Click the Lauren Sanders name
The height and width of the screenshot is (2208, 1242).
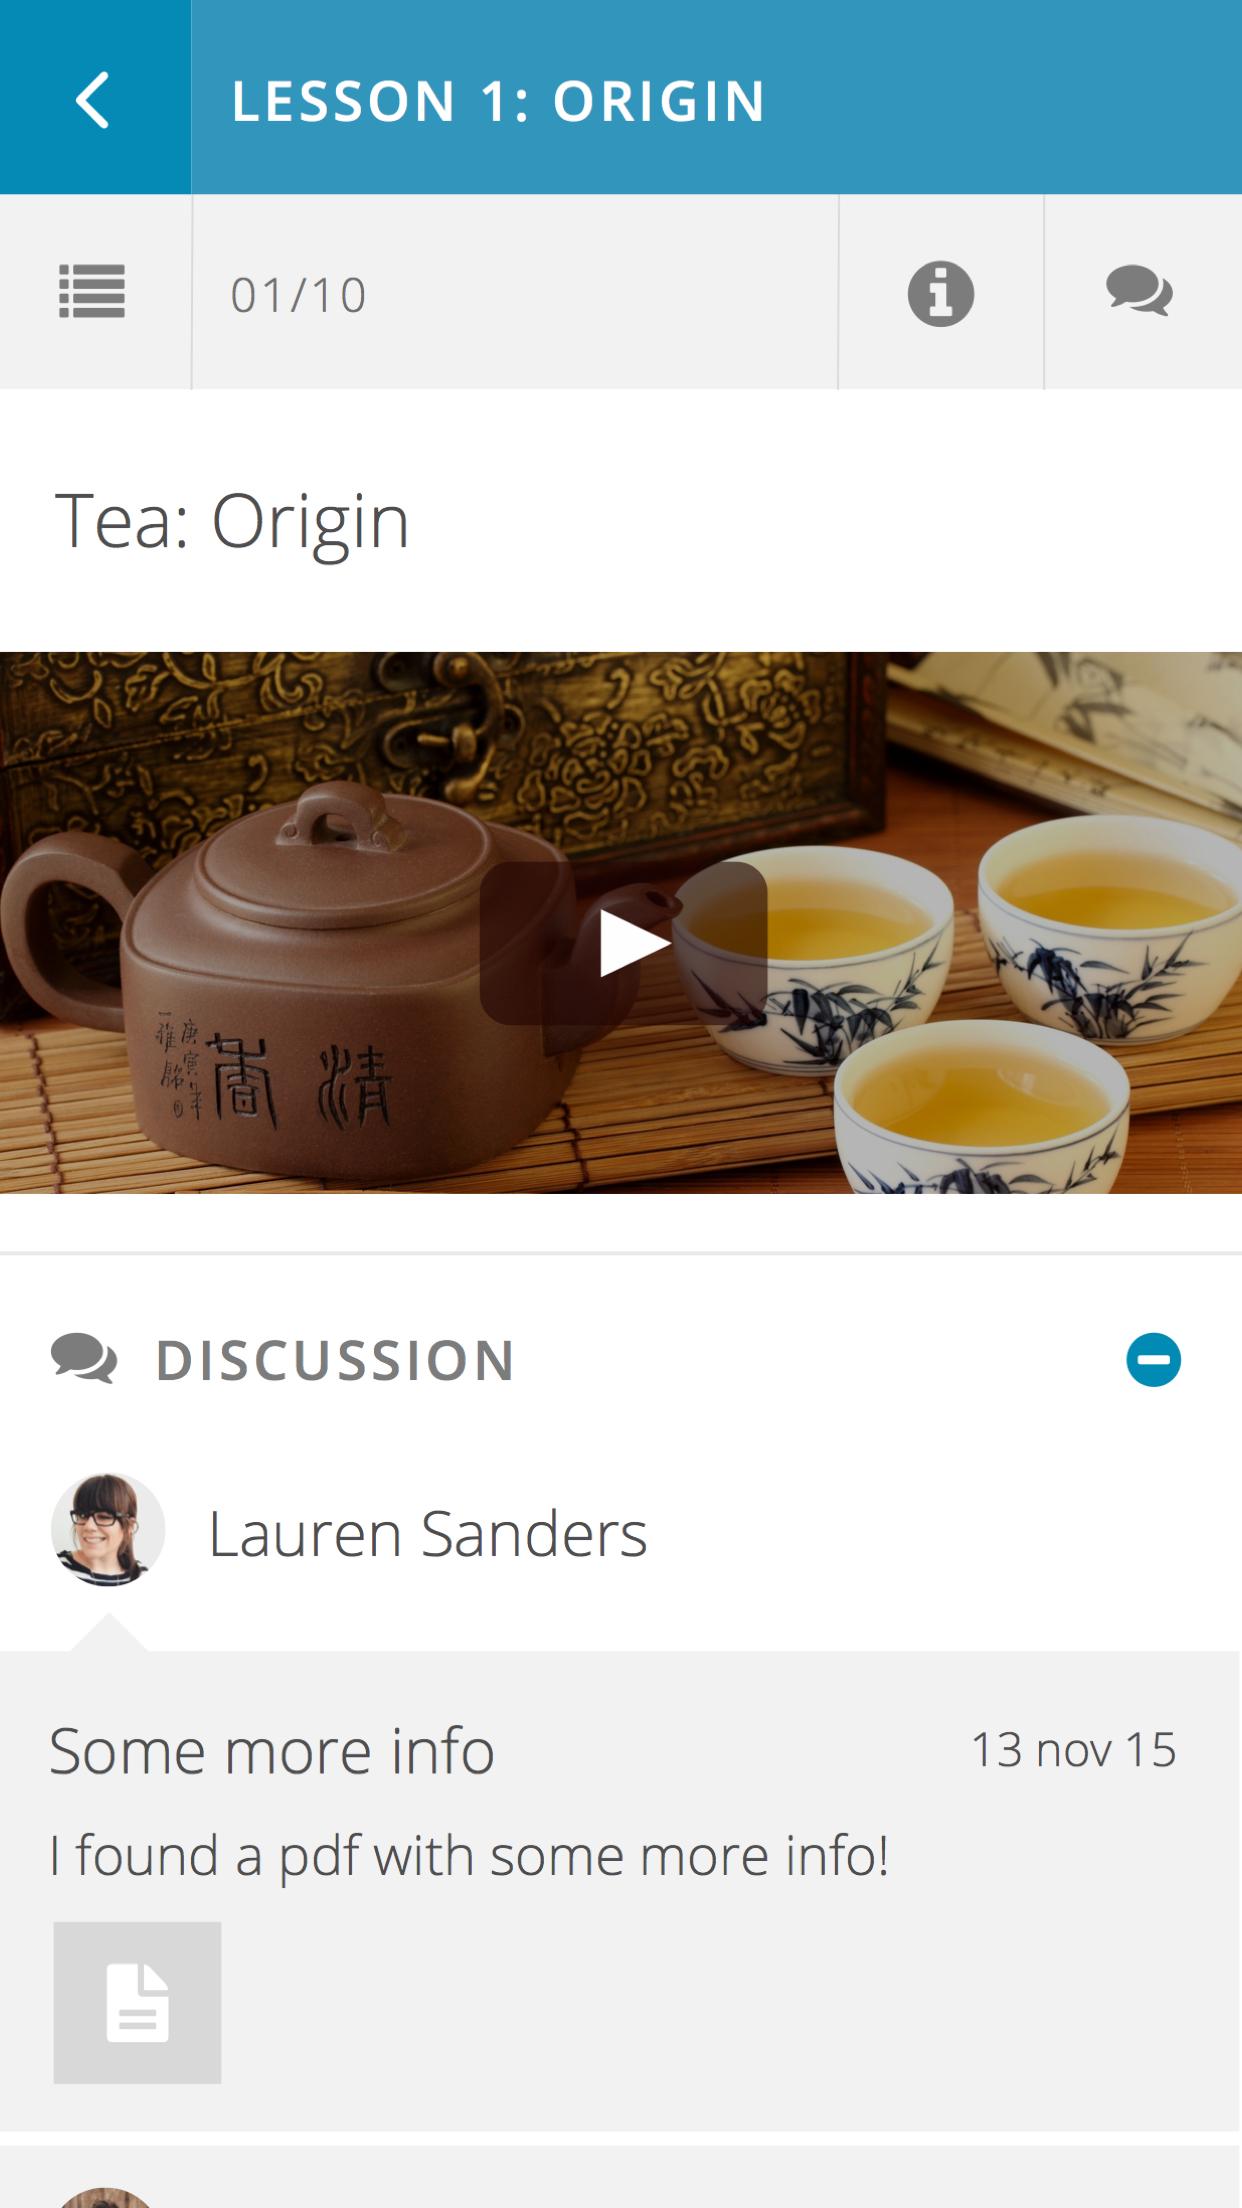pyautogui.click(x=428, y=1533)
